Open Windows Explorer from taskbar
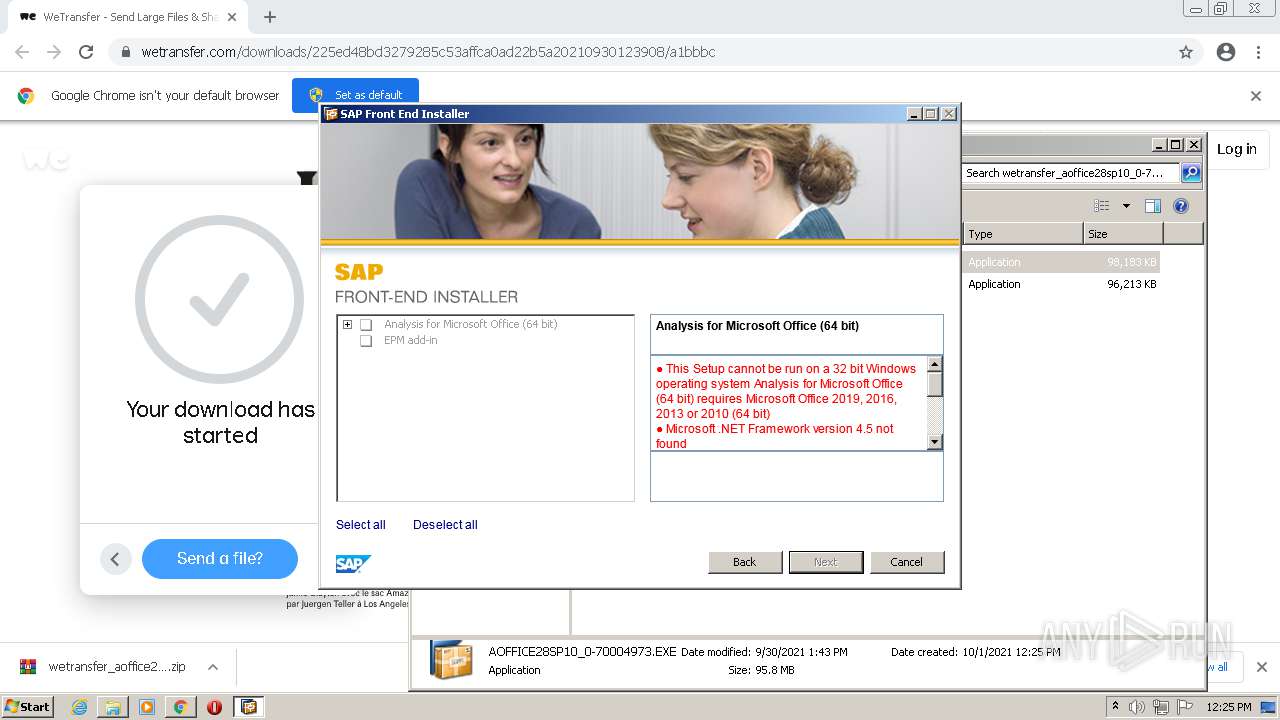This screenshot has width=1280, height=720. 113,707
